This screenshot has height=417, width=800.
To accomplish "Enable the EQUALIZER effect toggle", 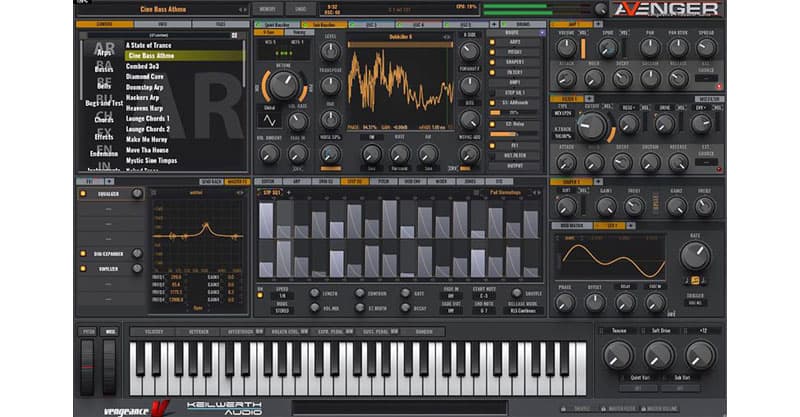I will (x=83, y=195).
